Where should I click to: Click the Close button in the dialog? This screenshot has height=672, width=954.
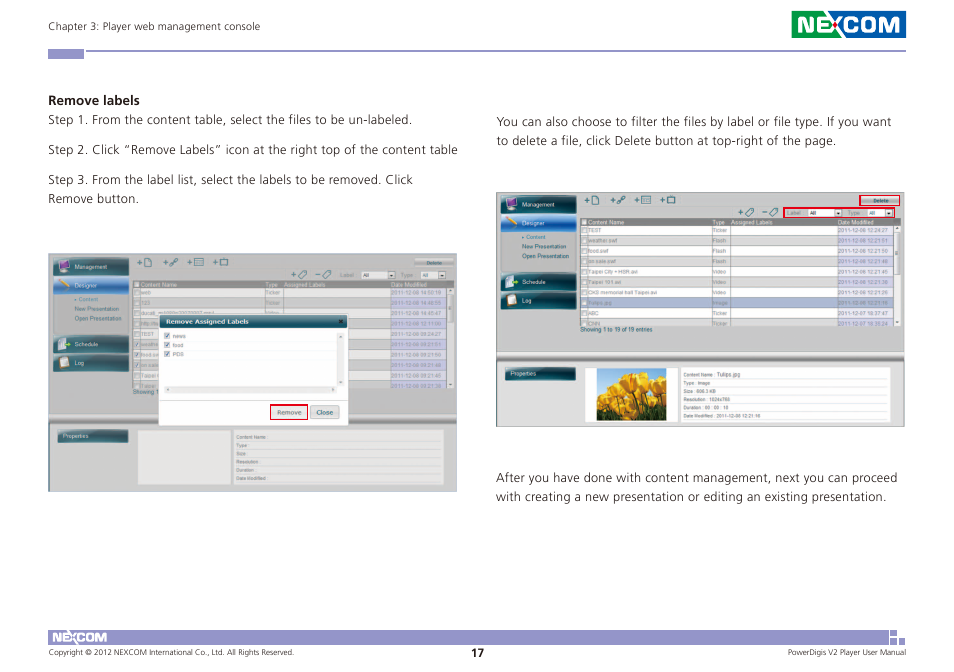324,412
